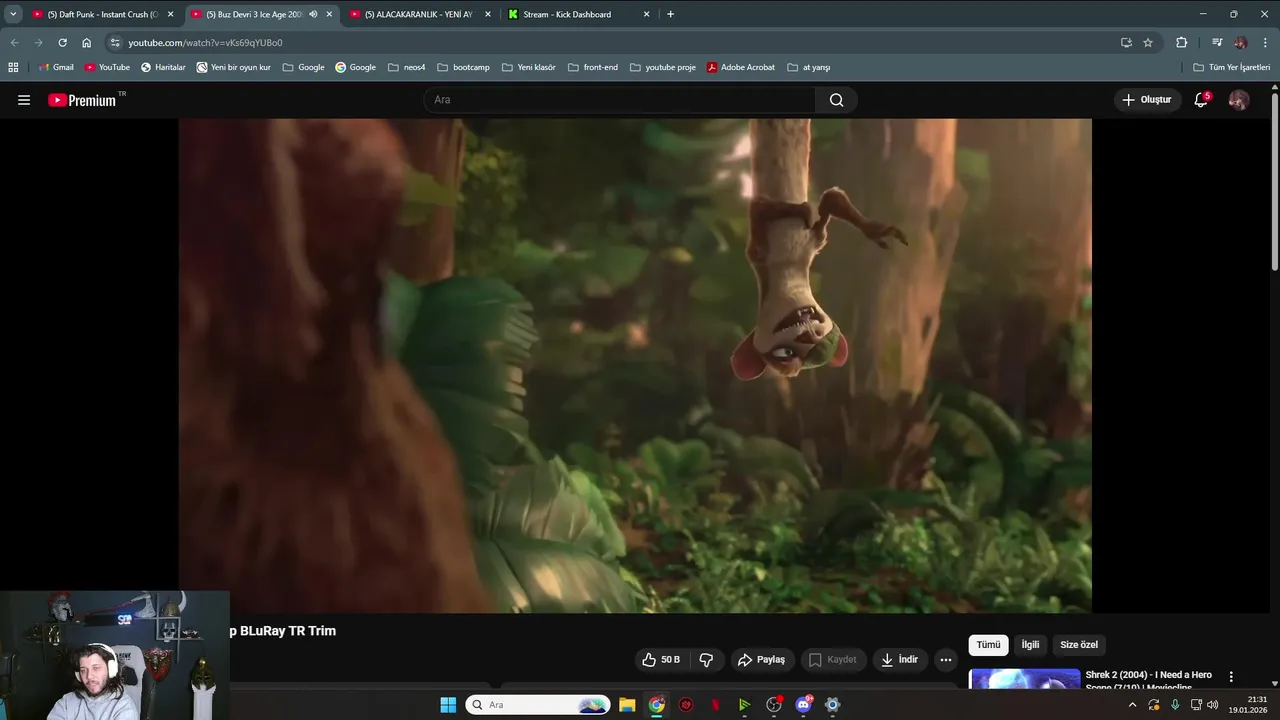Select the İlgili filter chip
Viewport: 1280px width, 720px height.
[x=1030, y=645]
